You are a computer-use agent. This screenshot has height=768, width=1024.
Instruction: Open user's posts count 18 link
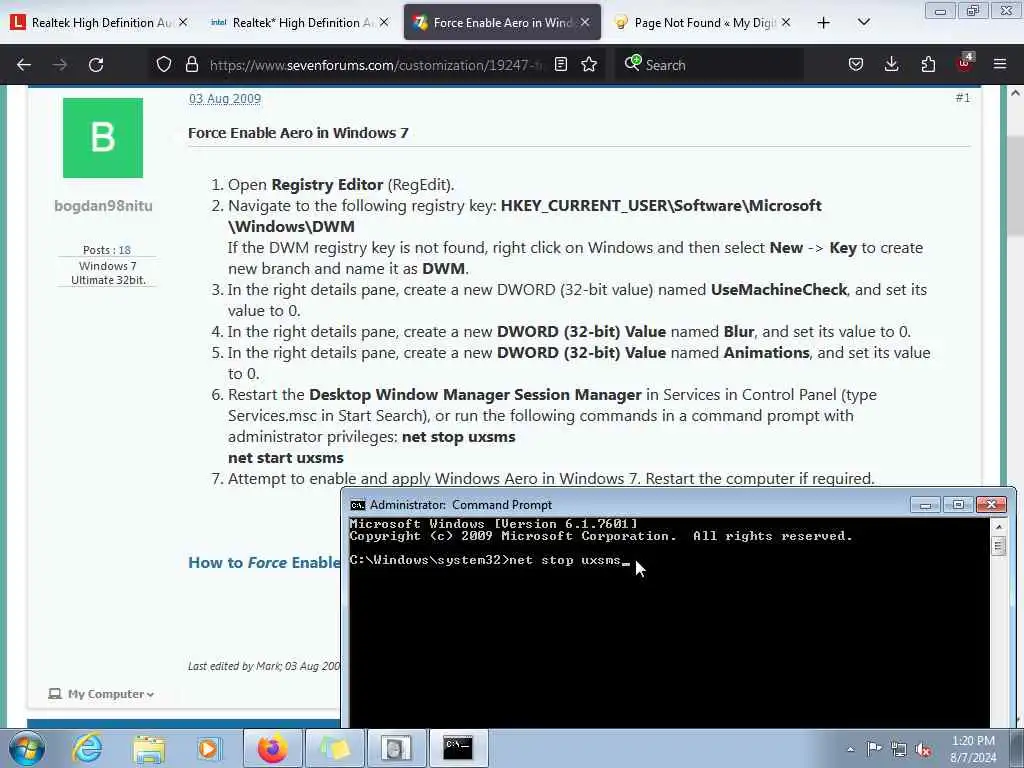click(125, 250)
